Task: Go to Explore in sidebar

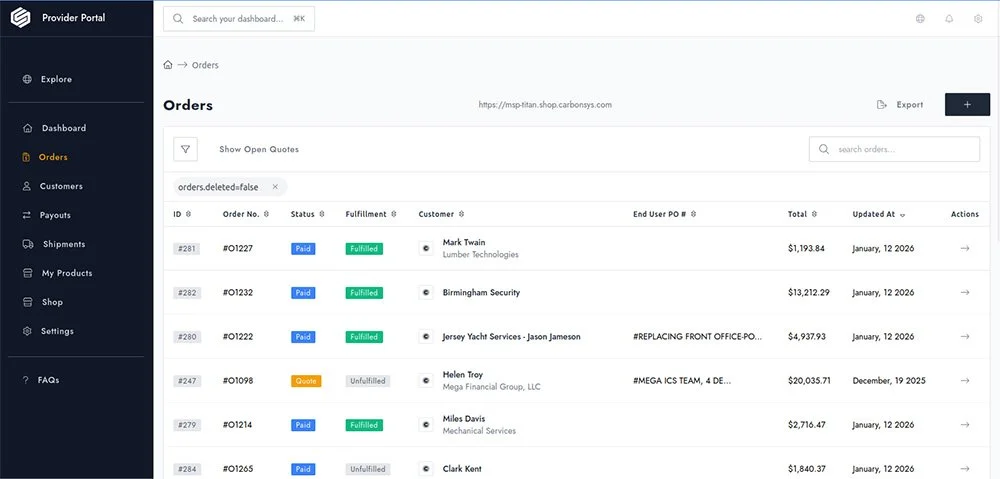Action: 48,79
